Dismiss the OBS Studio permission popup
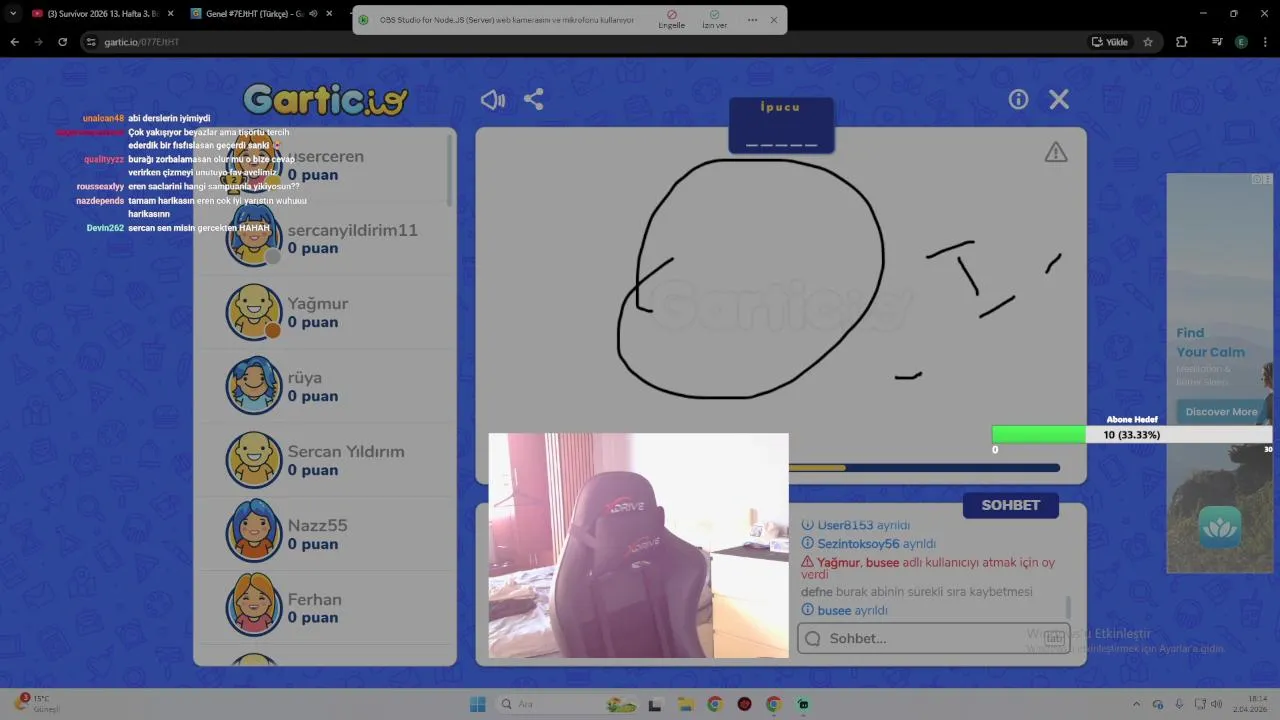 point(773,20)
